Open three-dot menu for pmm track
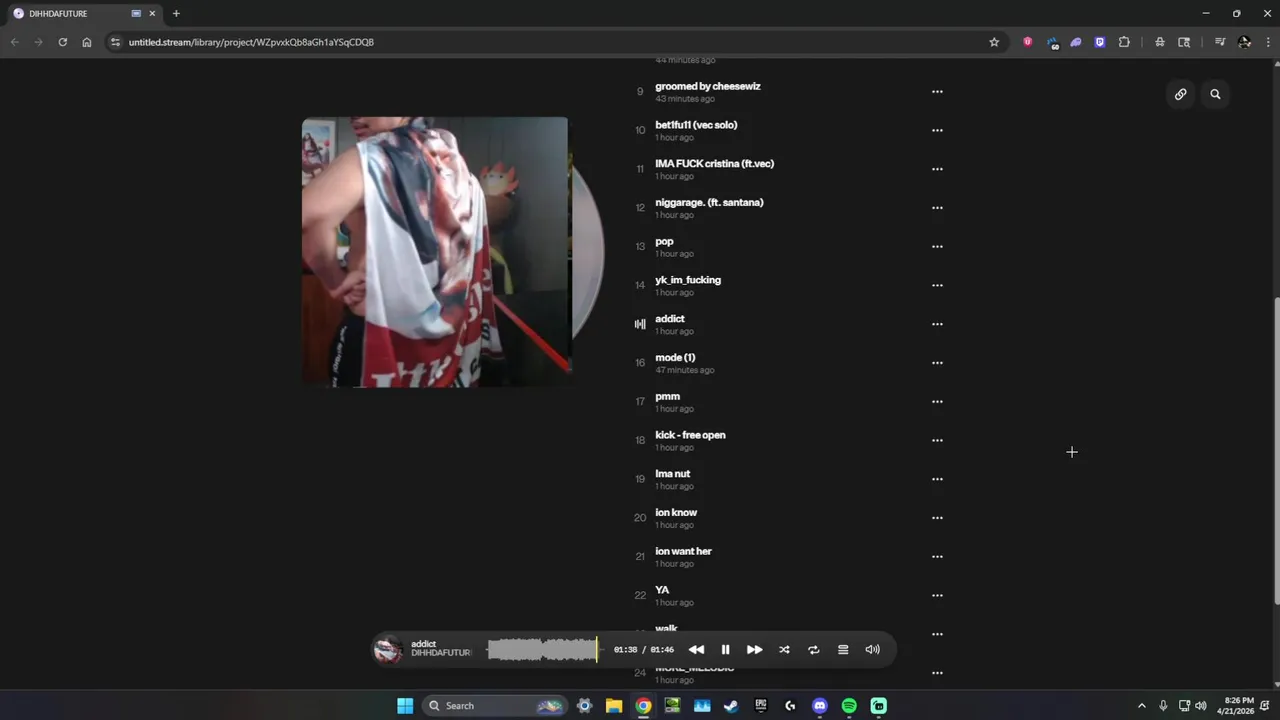This screenshot has height=720, width=1280. [937, 402]
